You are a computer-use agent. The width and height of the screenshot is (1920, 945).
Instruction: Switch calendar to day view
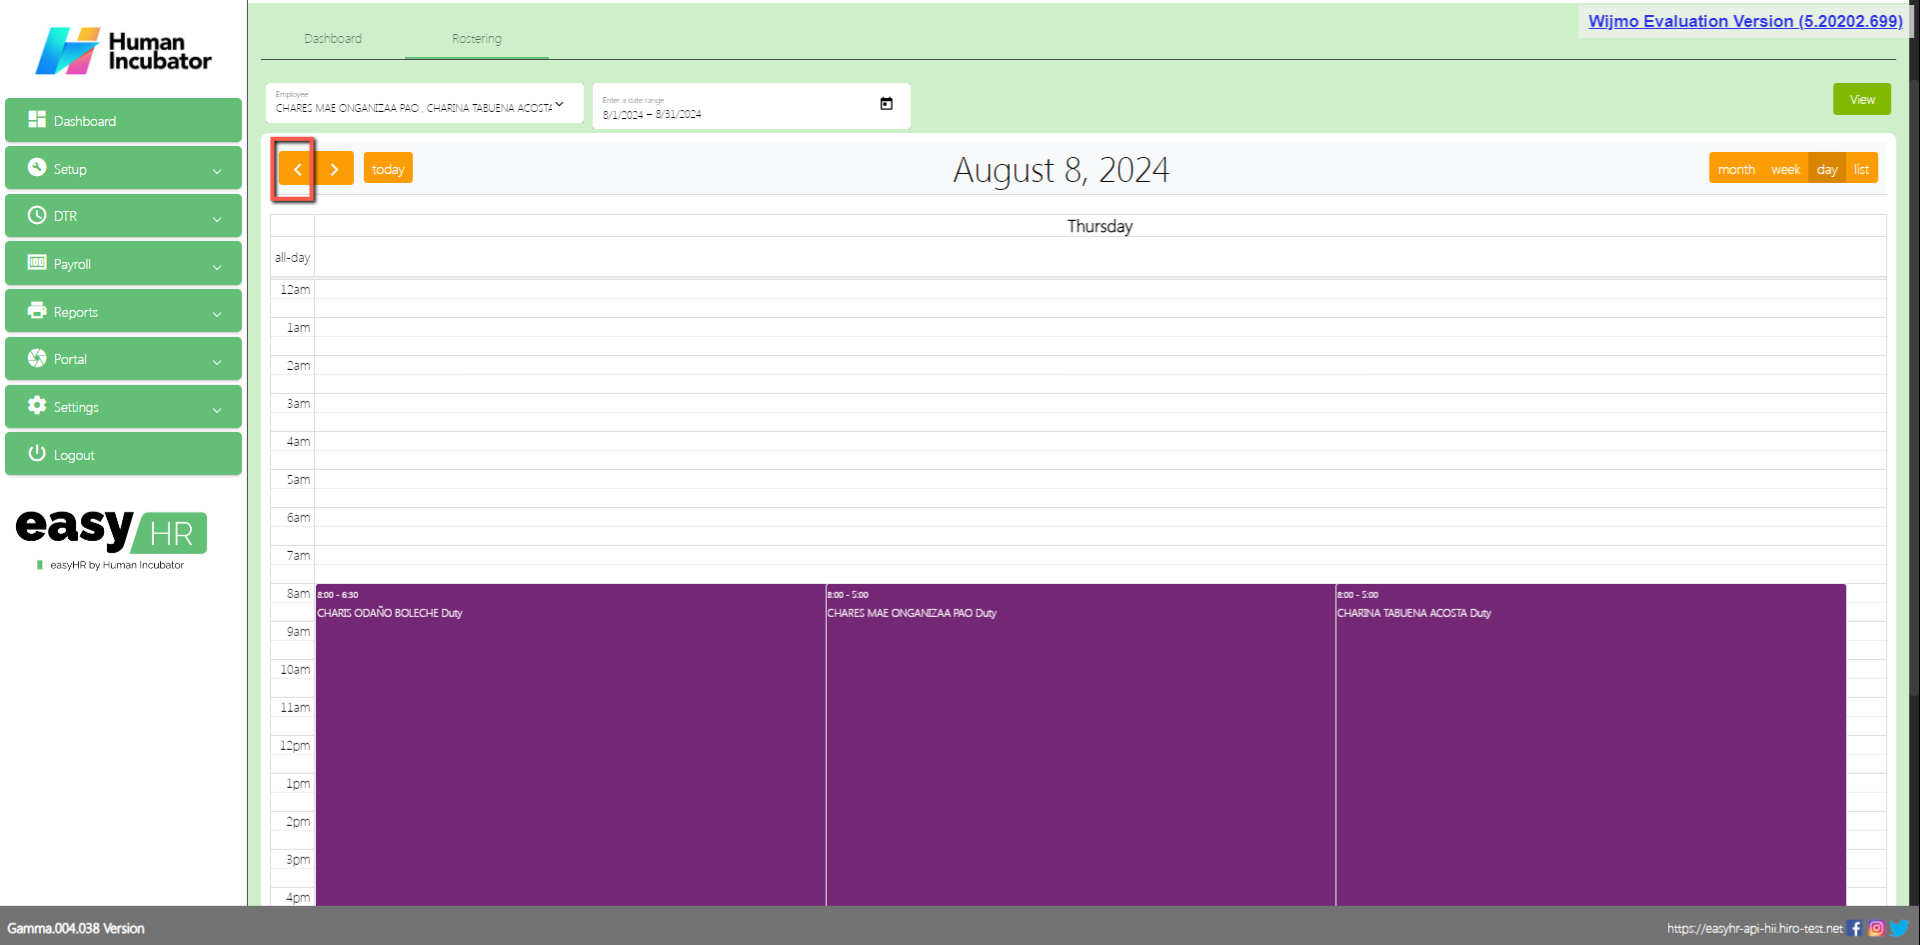pos(1827,169)
